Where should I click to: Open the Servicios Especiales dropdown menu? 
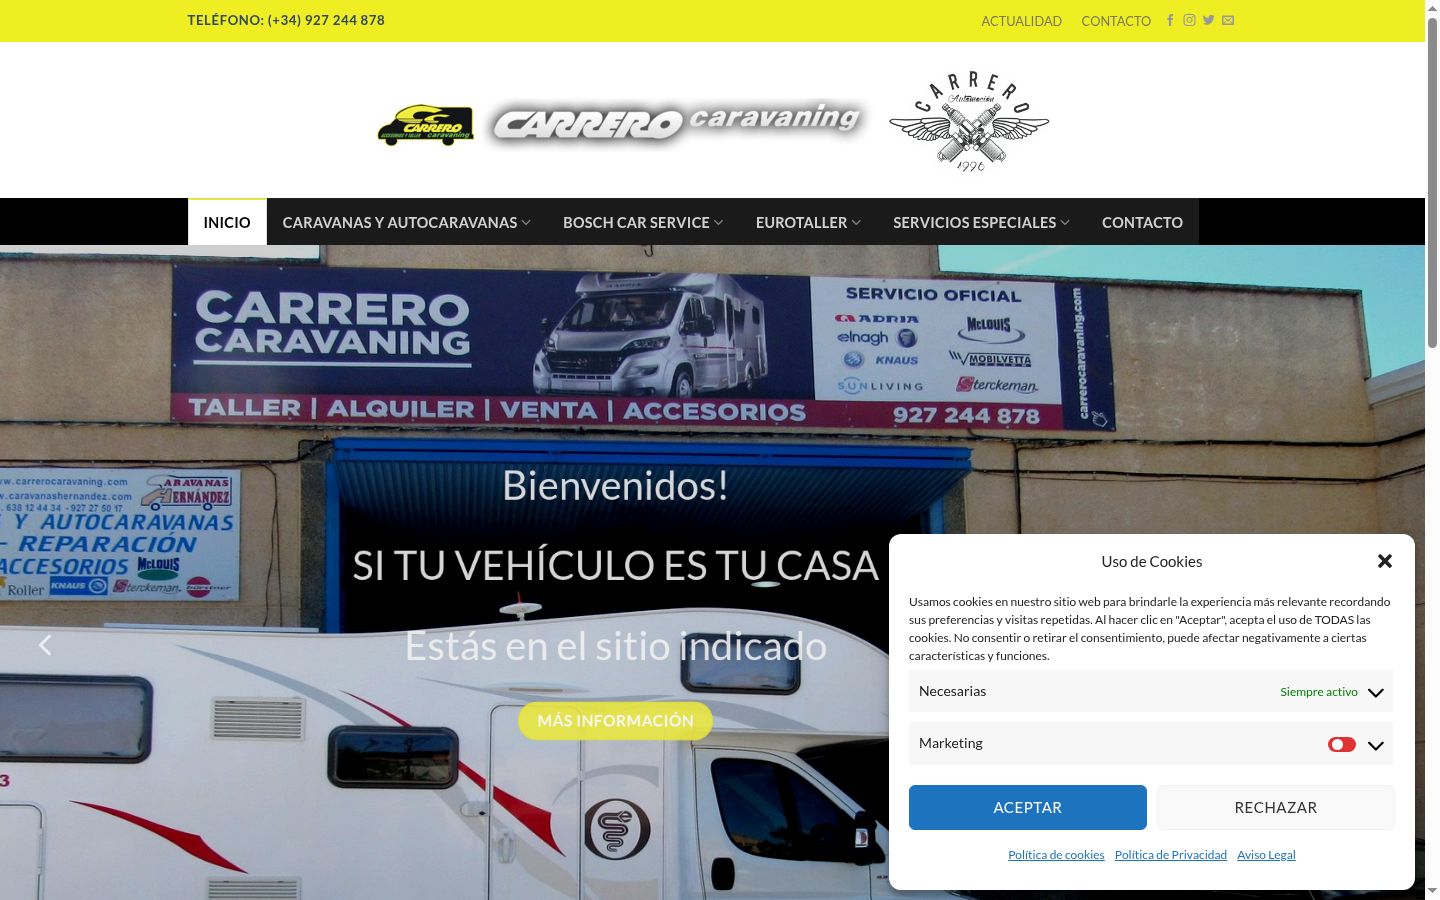click(x=982, y=222)
